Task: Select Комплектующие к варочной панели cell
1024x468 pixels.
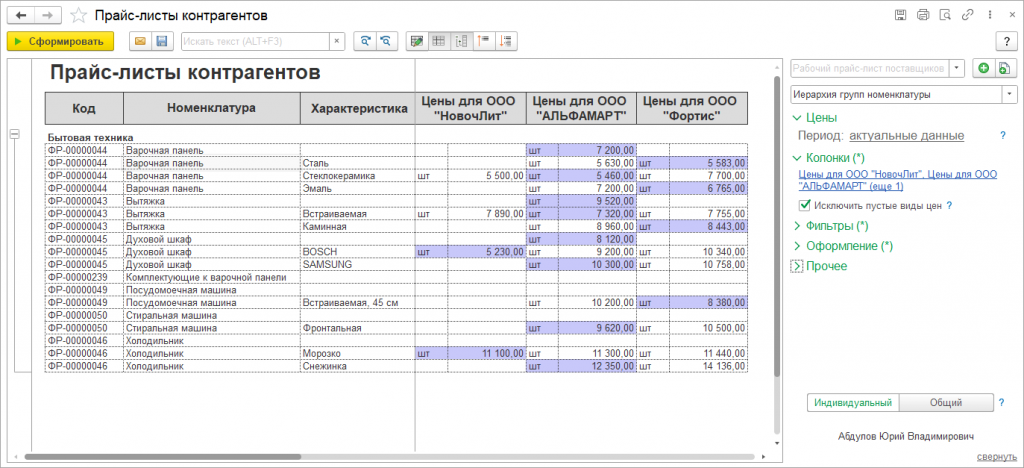Action: click(x=212, y=277)
